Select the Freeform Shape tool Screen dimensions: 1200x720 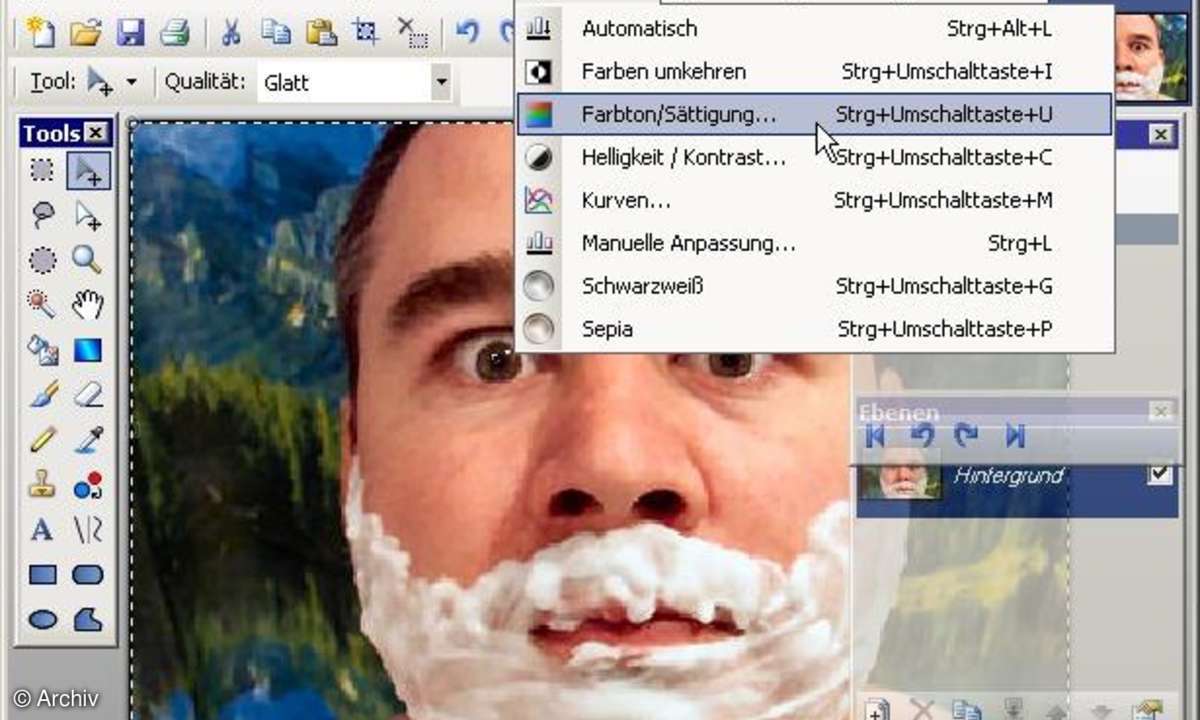pos(88,620)
